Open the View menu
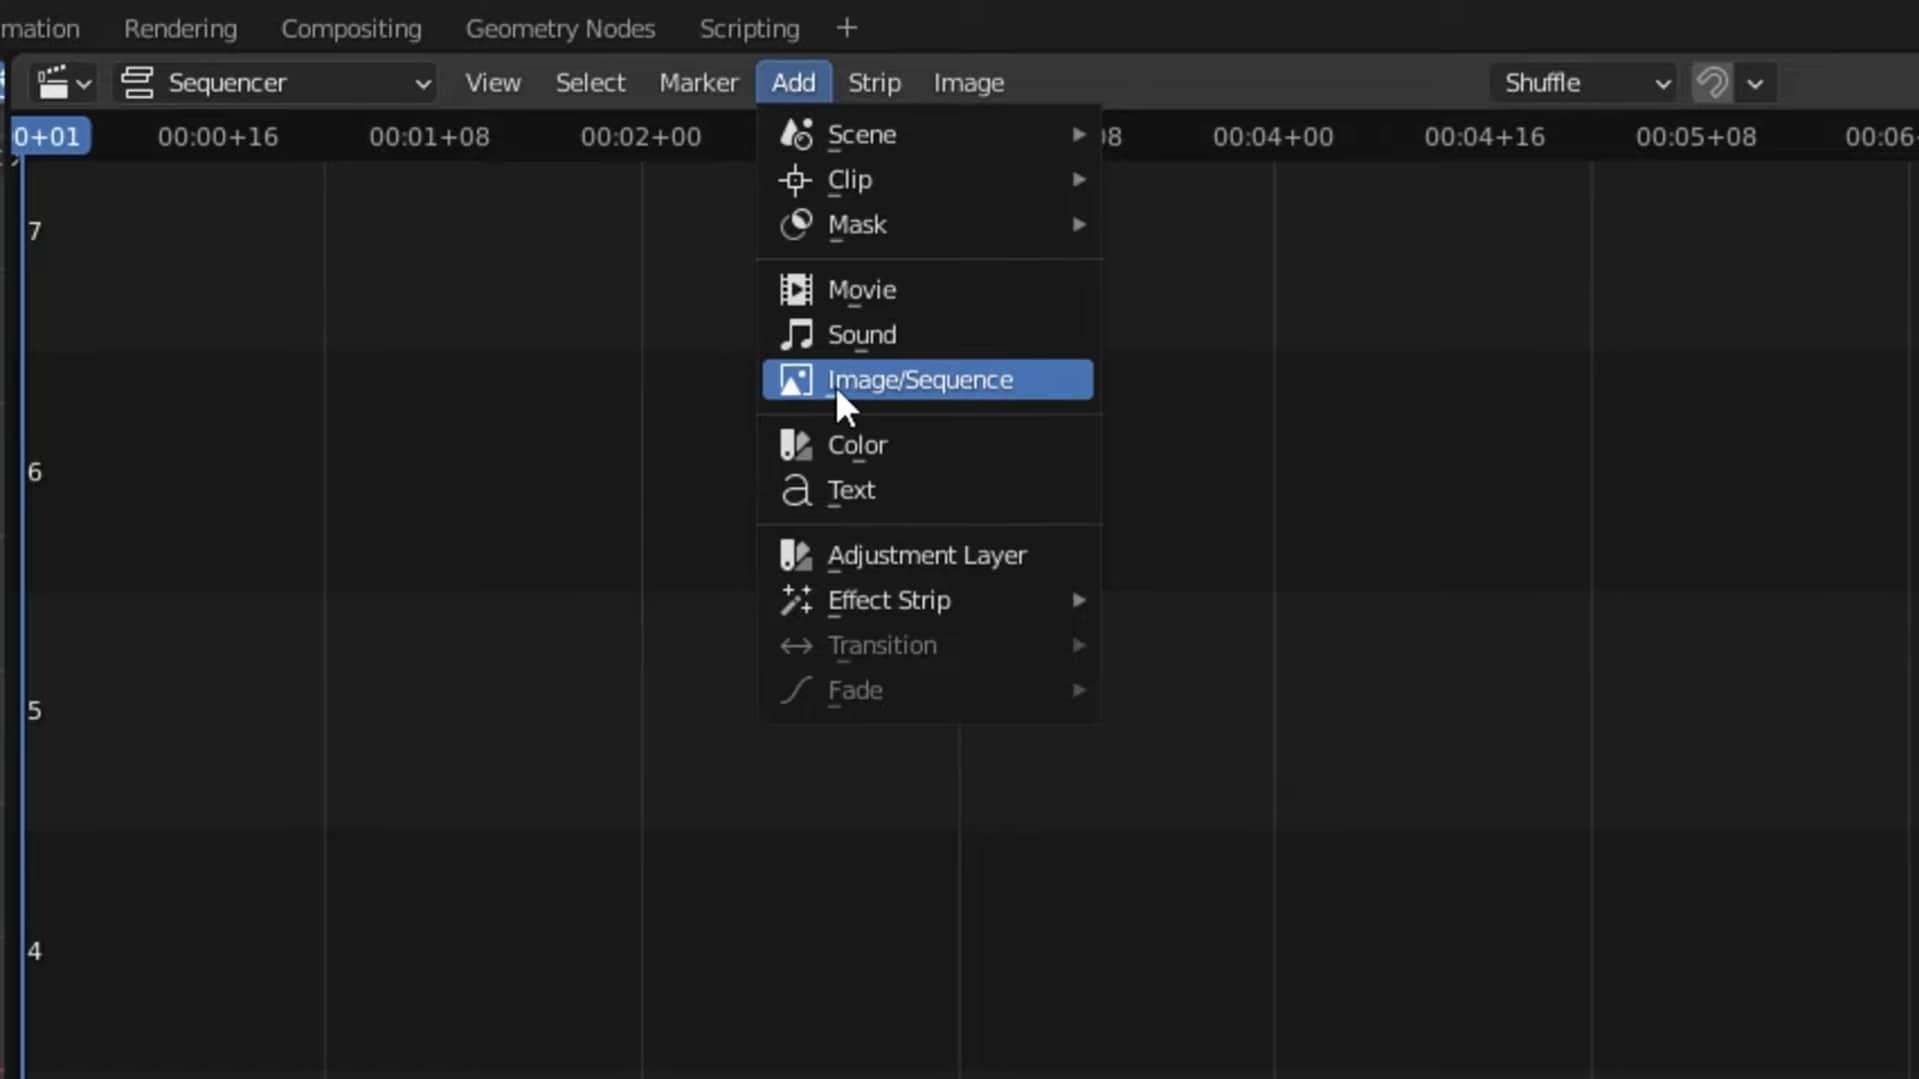The height and width of the screenshot is (1079, 1919). (493, 83)
